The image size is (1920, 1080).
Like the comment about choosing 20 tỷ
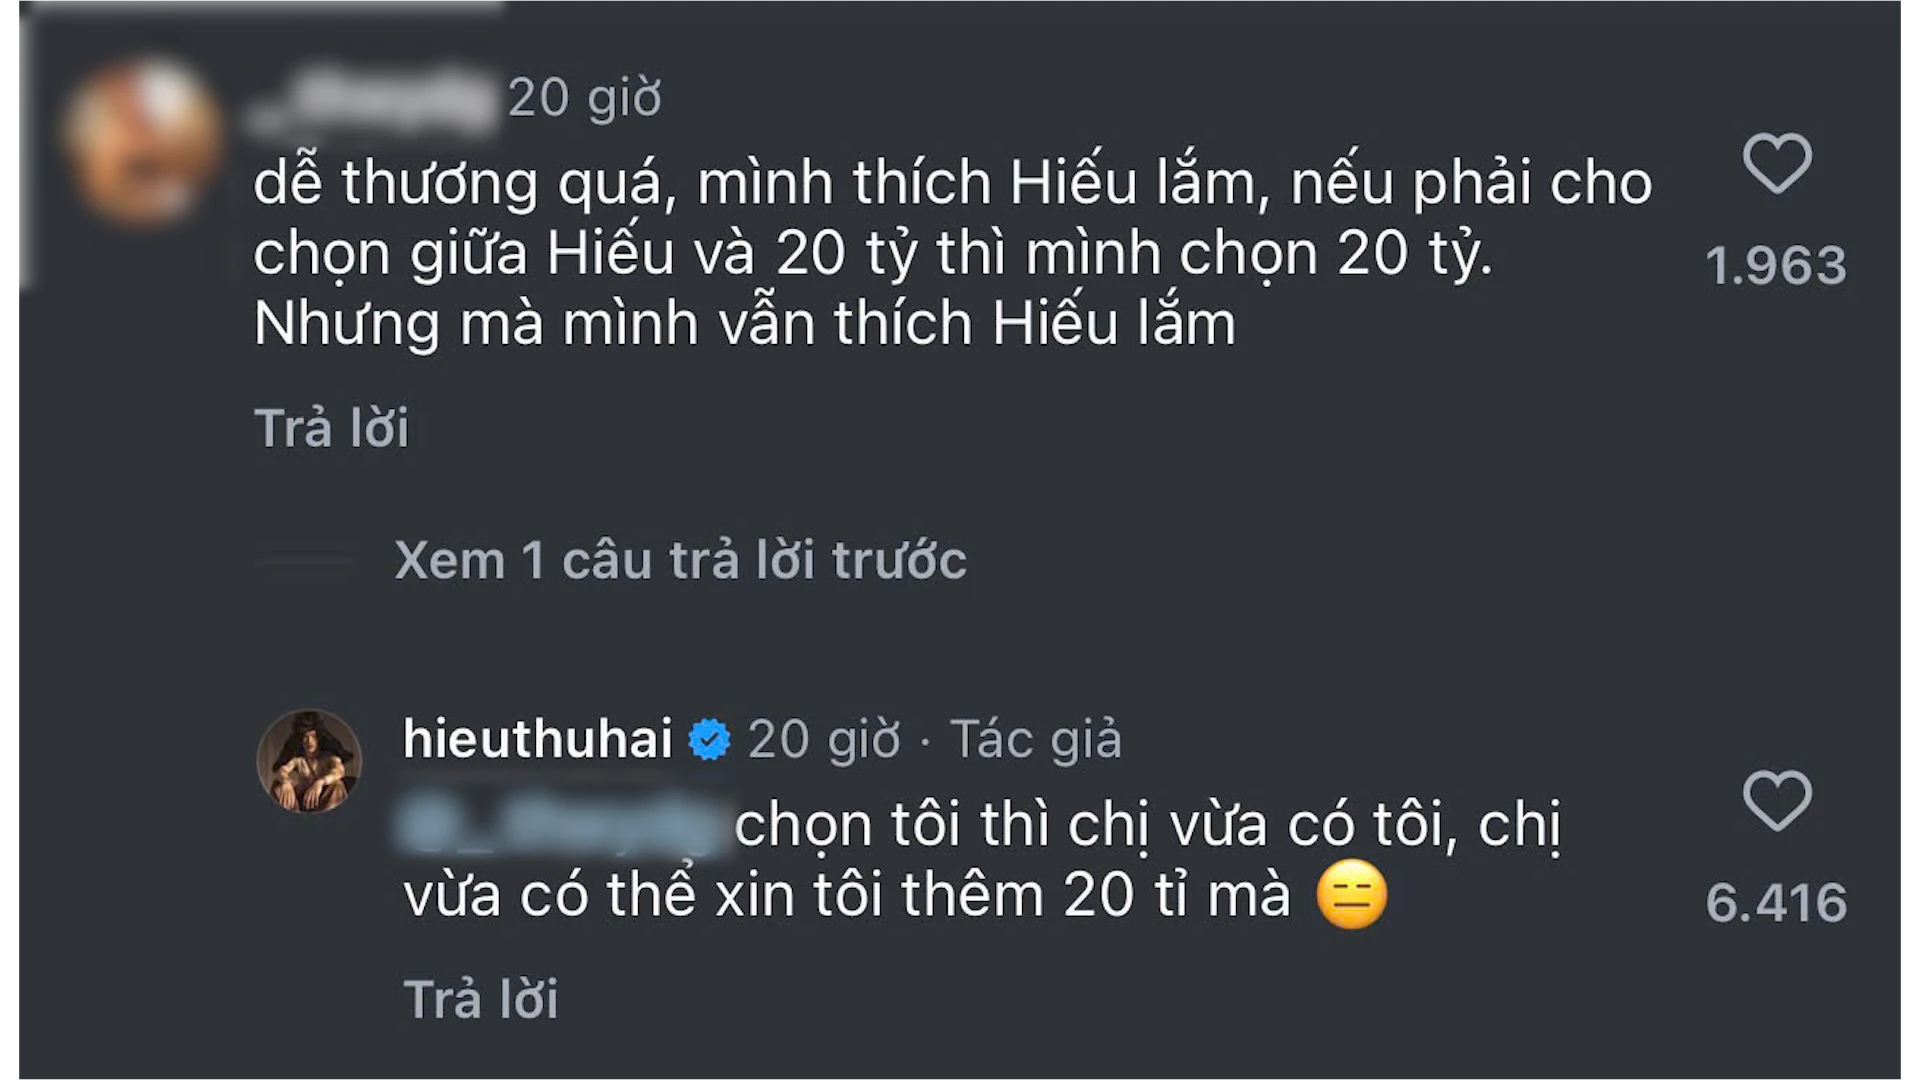coord(1777,163)
